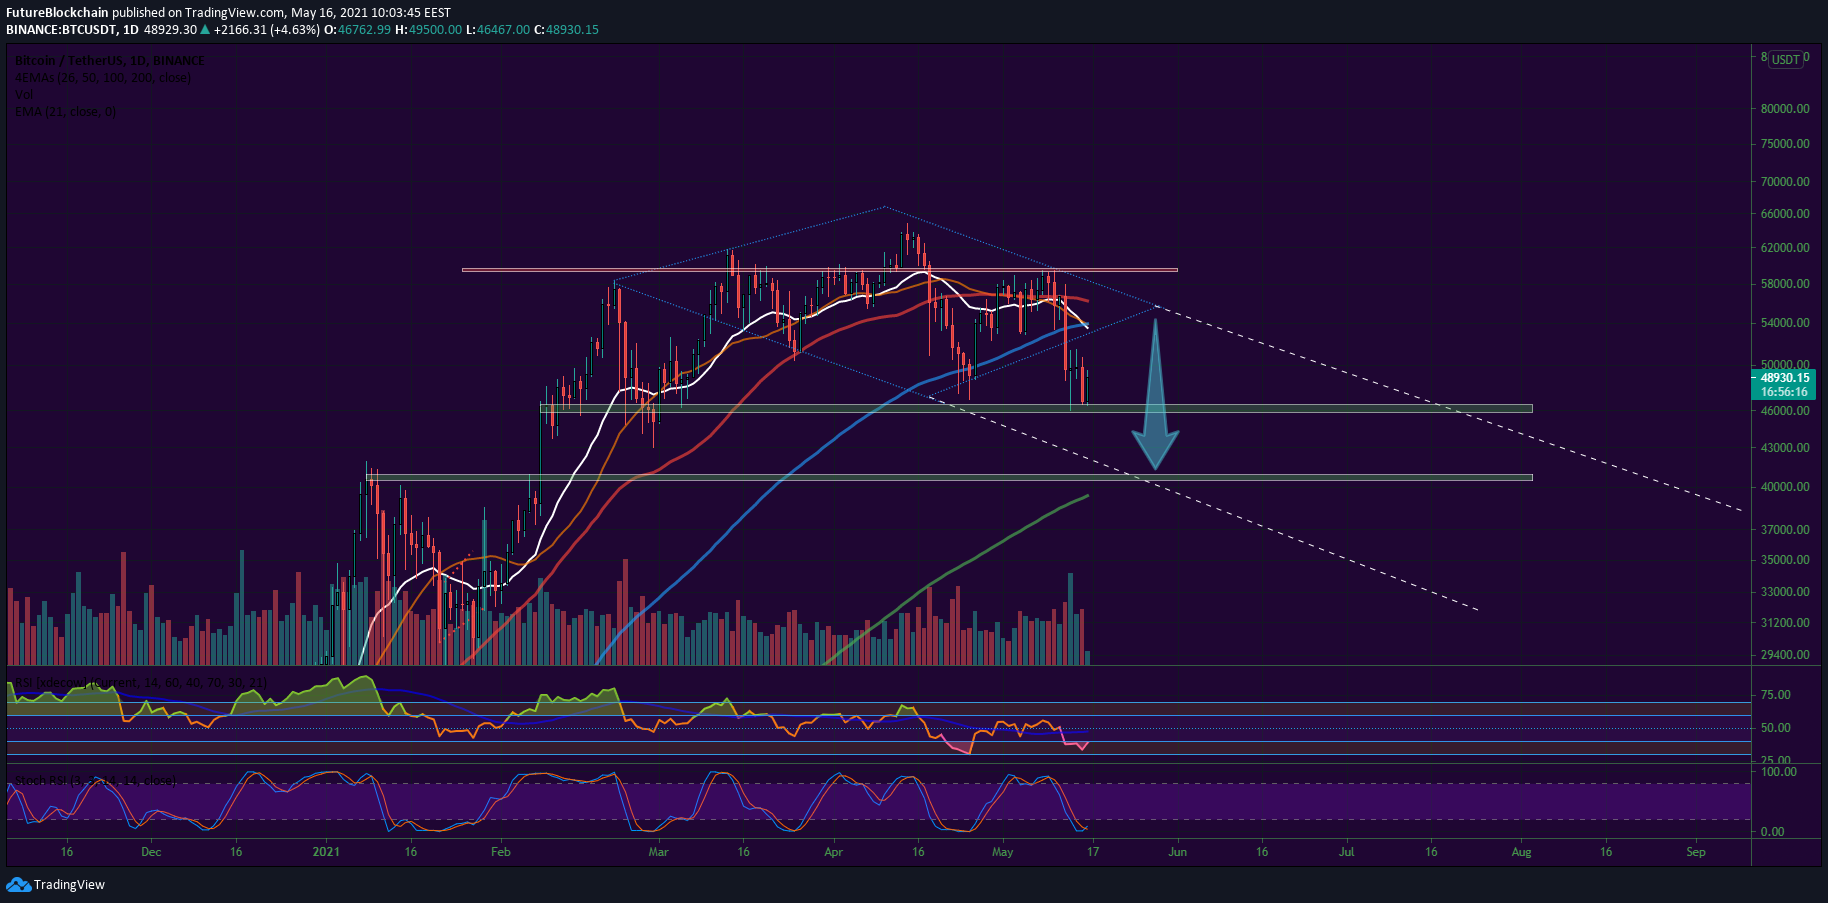This screenshot has width=1828, height=903.
Task: Select the blue downward arrow drawing
Action: click(1155, 394)
